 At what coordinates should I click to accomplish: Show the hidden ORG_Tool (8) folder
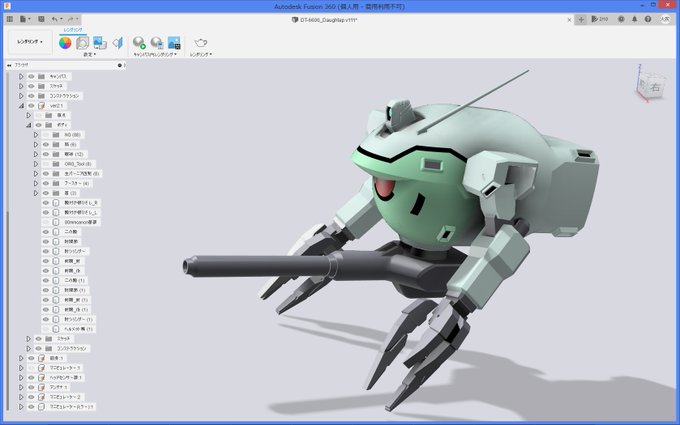(x=46, y=164)
